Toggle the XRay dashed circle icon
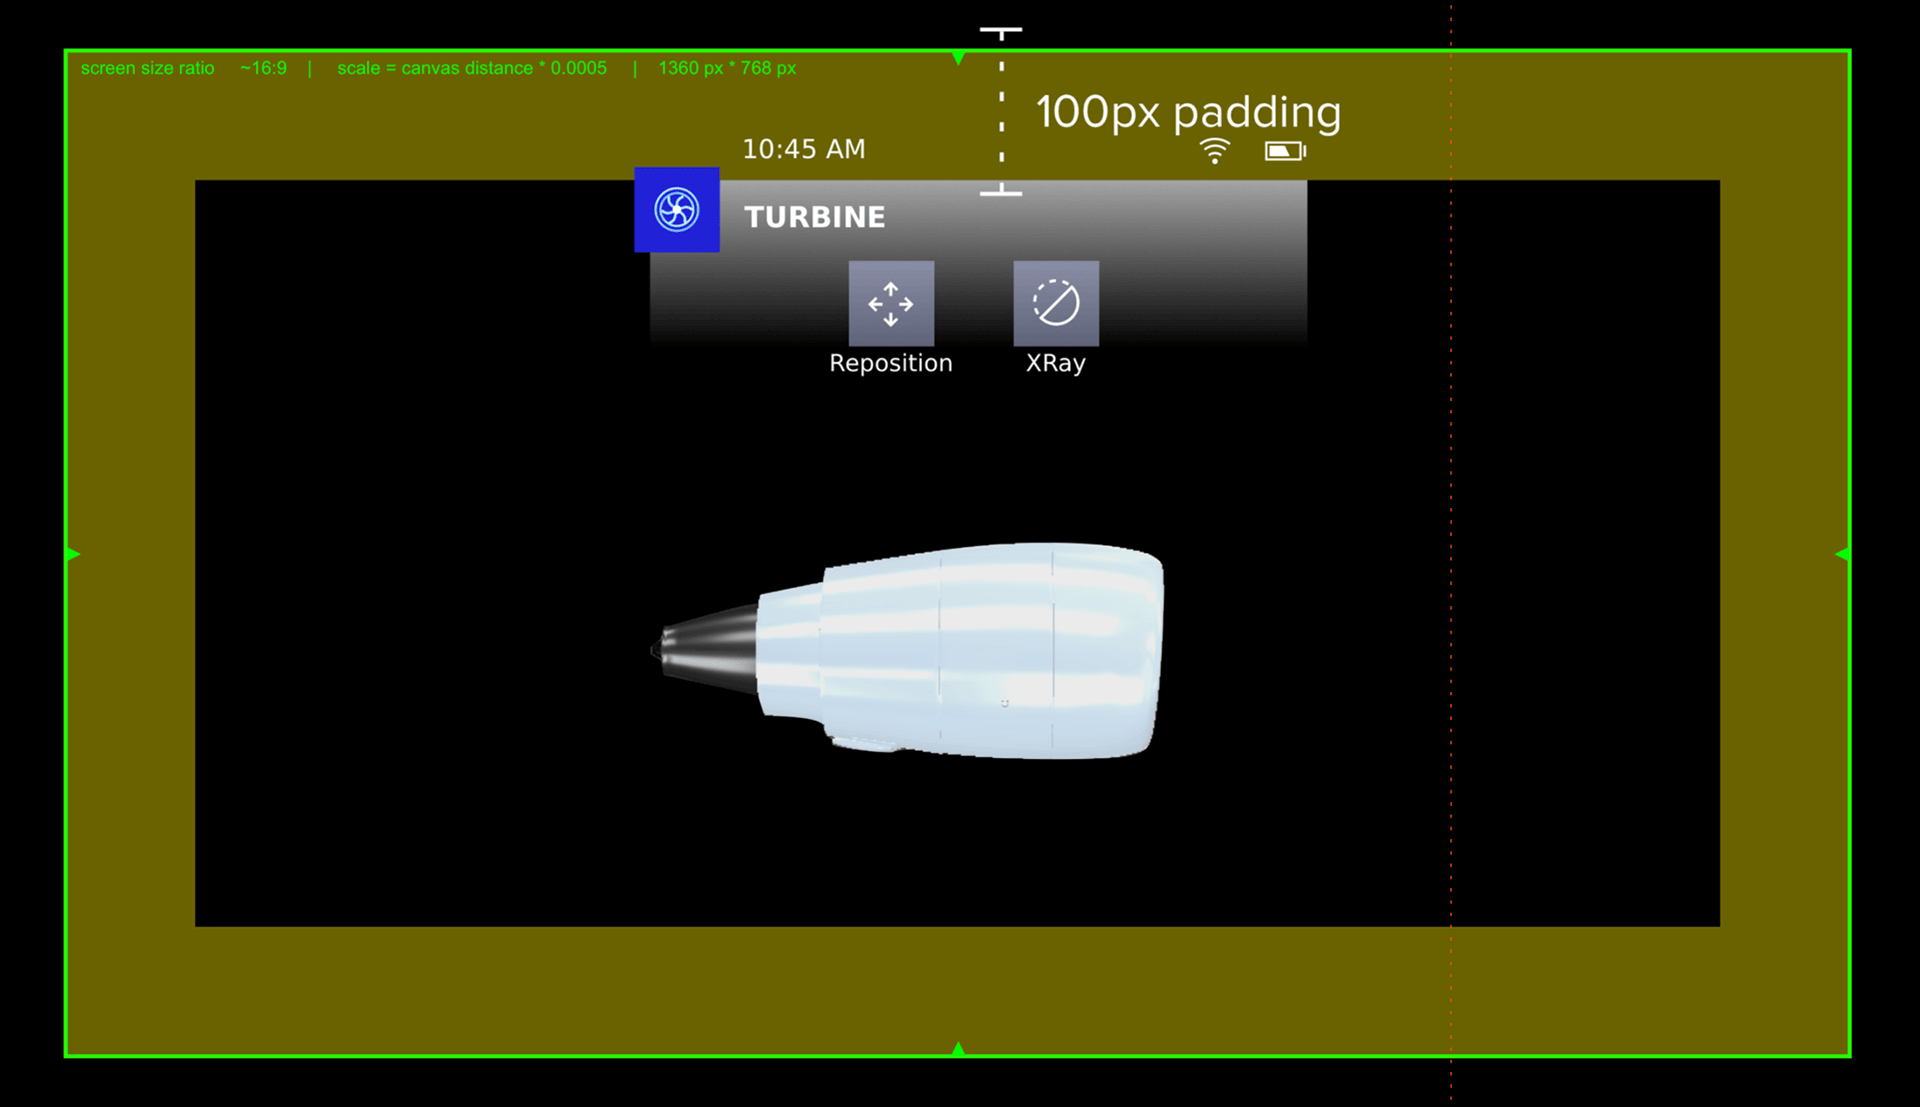Image resolution: width=1920 pixels, height=1107 pixels. click(1056, 304)
